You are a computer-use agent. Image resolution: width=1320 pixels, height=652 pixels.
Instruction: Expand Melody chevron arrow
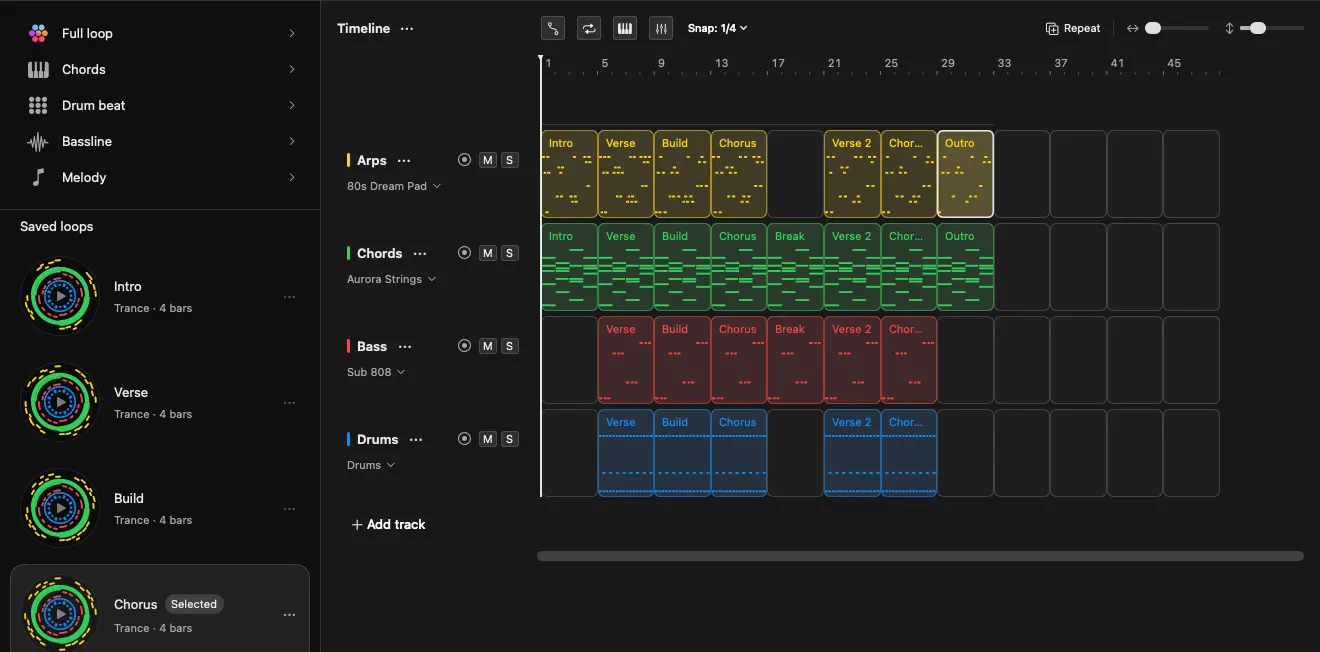coord(292,177)
